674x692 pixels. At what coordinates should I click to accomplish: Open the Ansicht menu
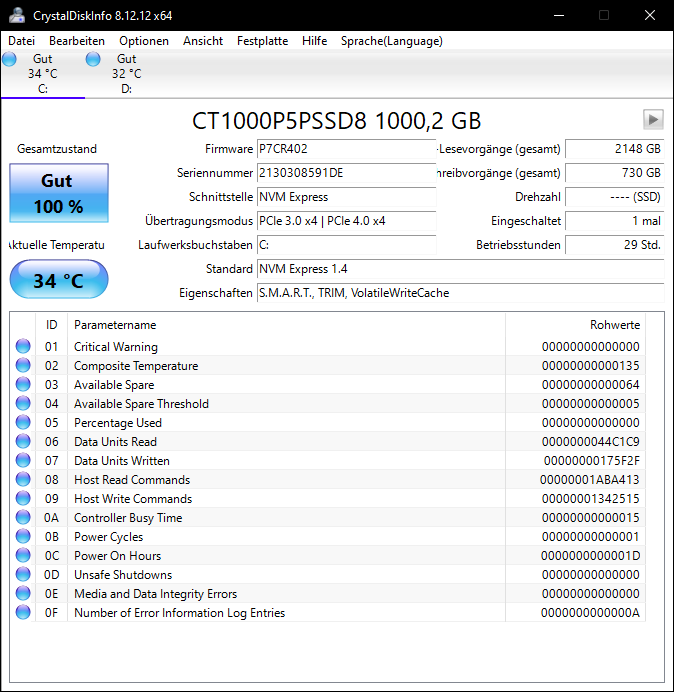203,41
